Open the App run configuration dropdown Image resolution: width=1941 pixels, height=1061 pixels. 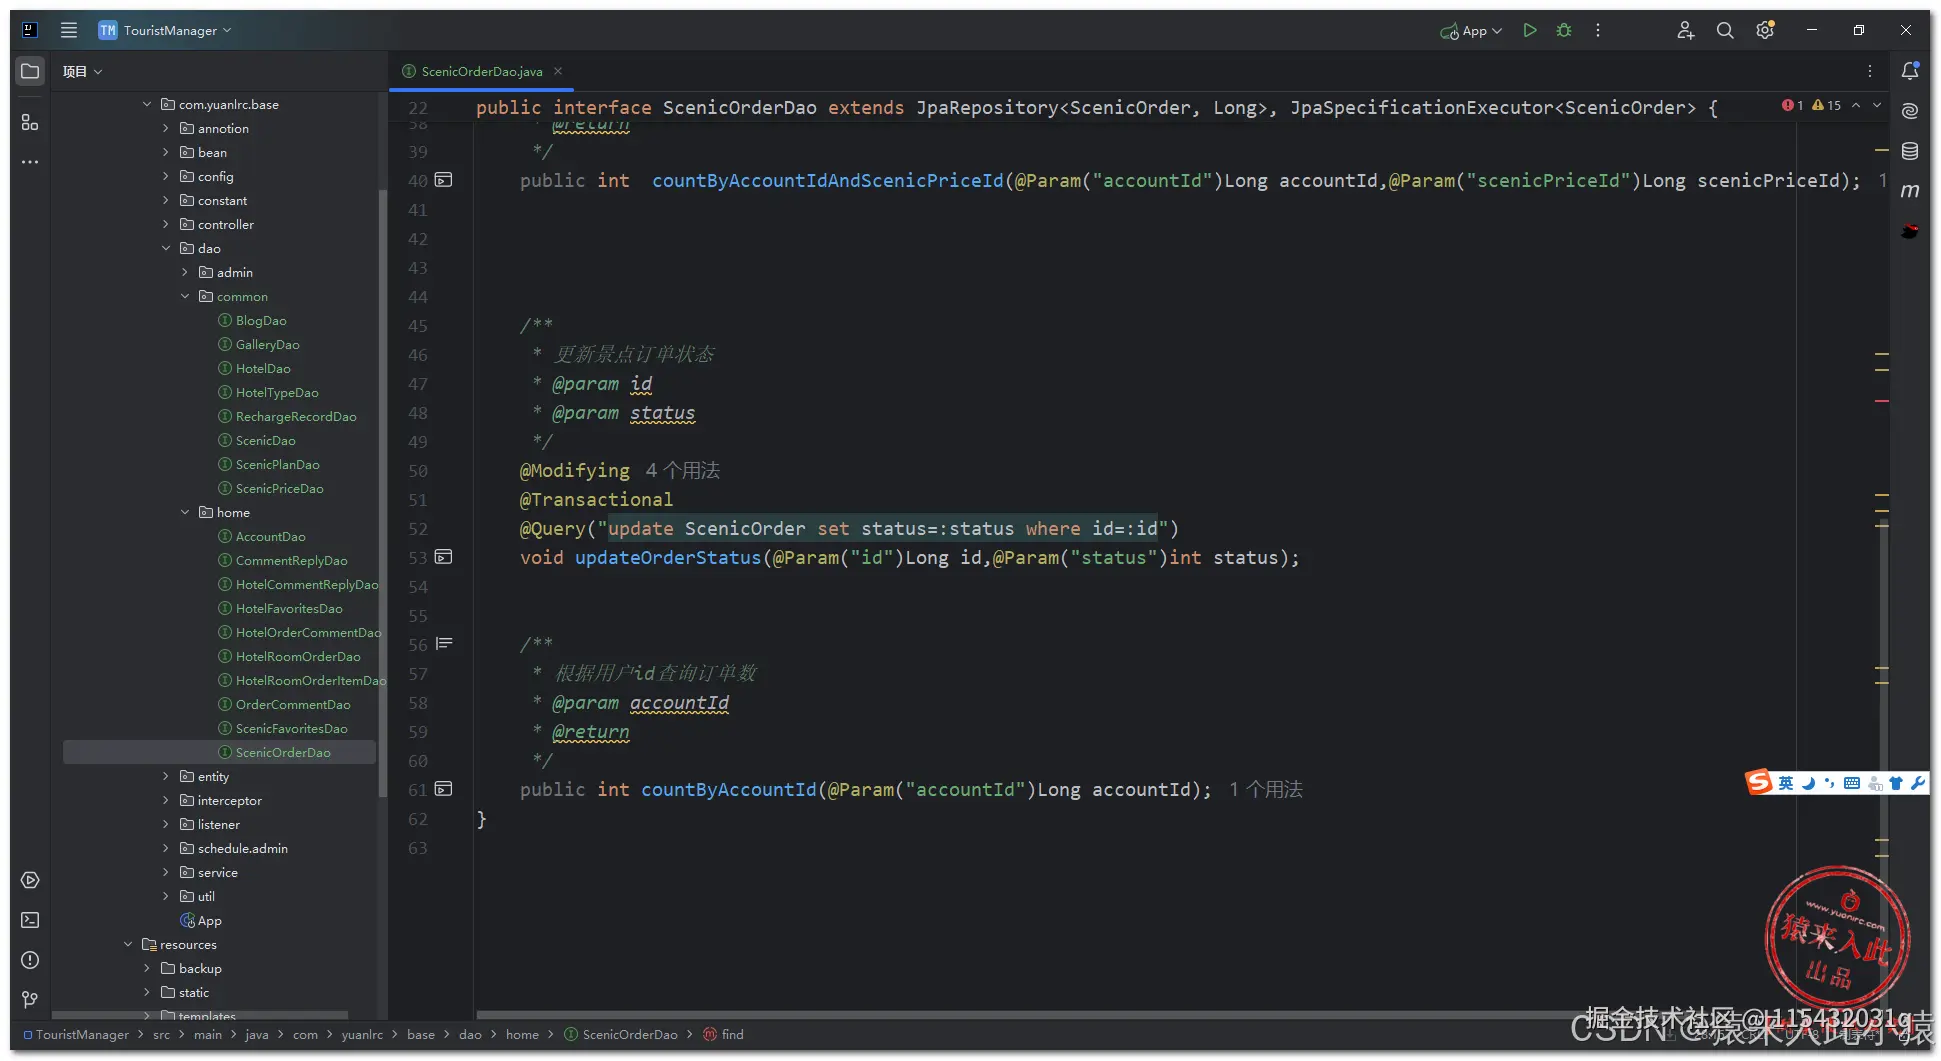pos(1471,31)
